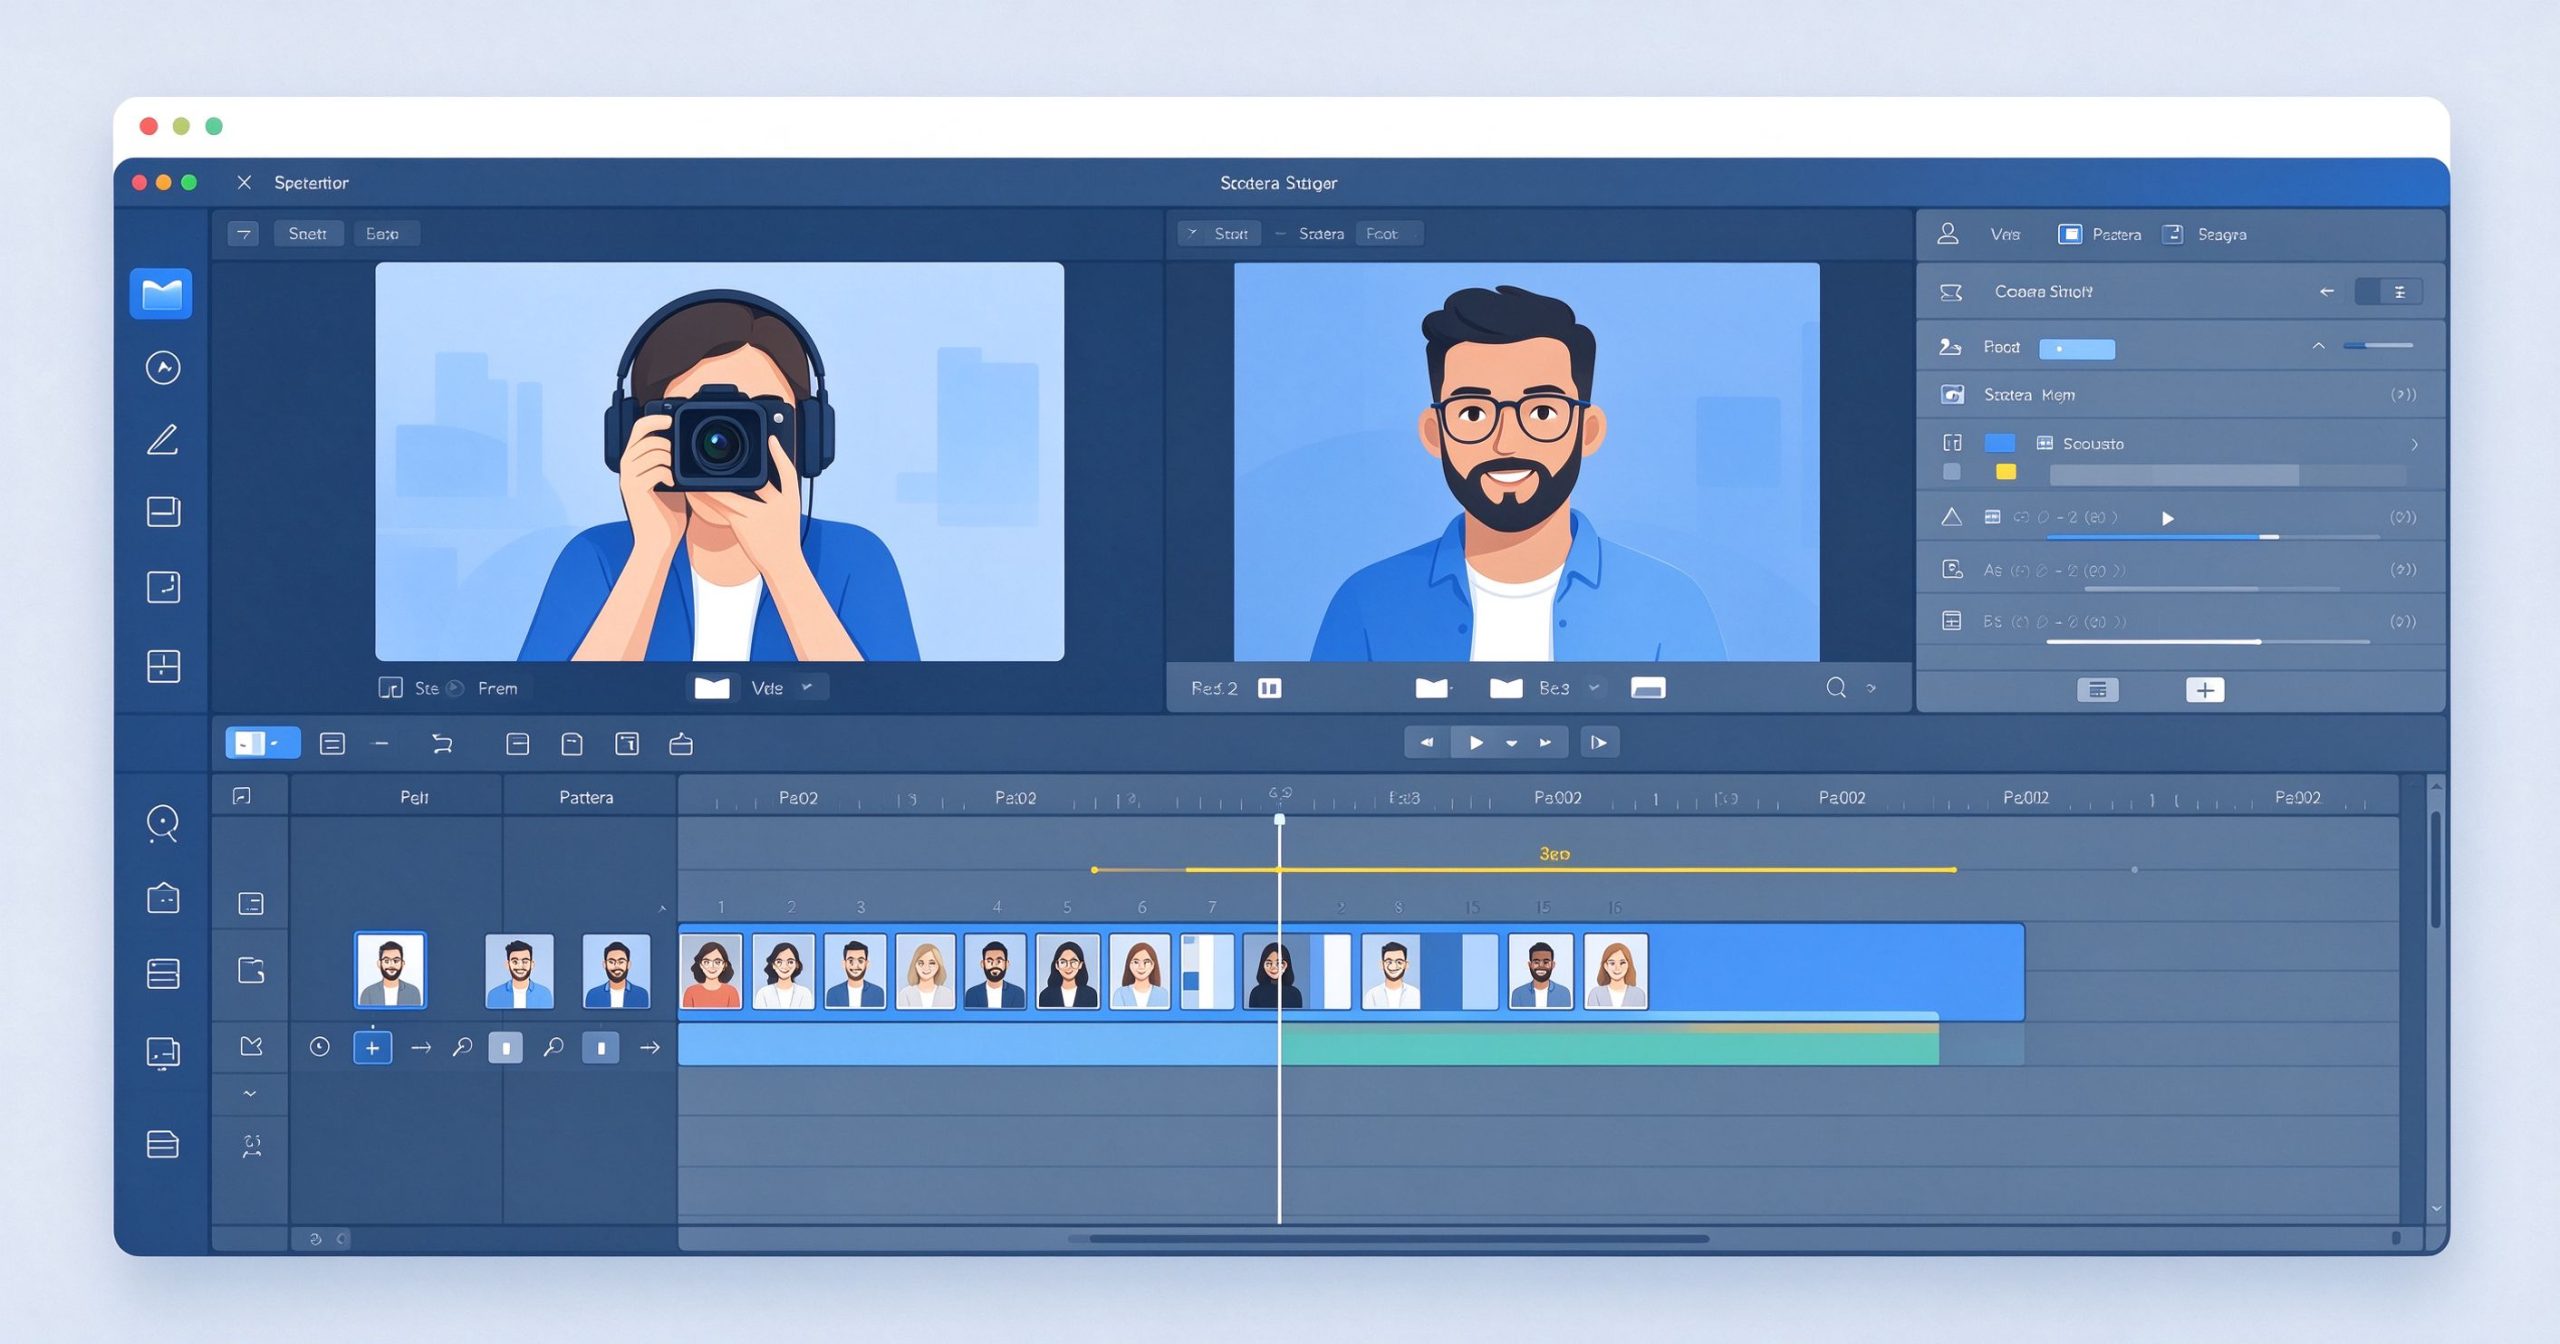The width and height of the screenshot is (2560, 1344).
Task: Open the blue selection mode dropdown in timeline toolbar
Action: click(262, 743)
